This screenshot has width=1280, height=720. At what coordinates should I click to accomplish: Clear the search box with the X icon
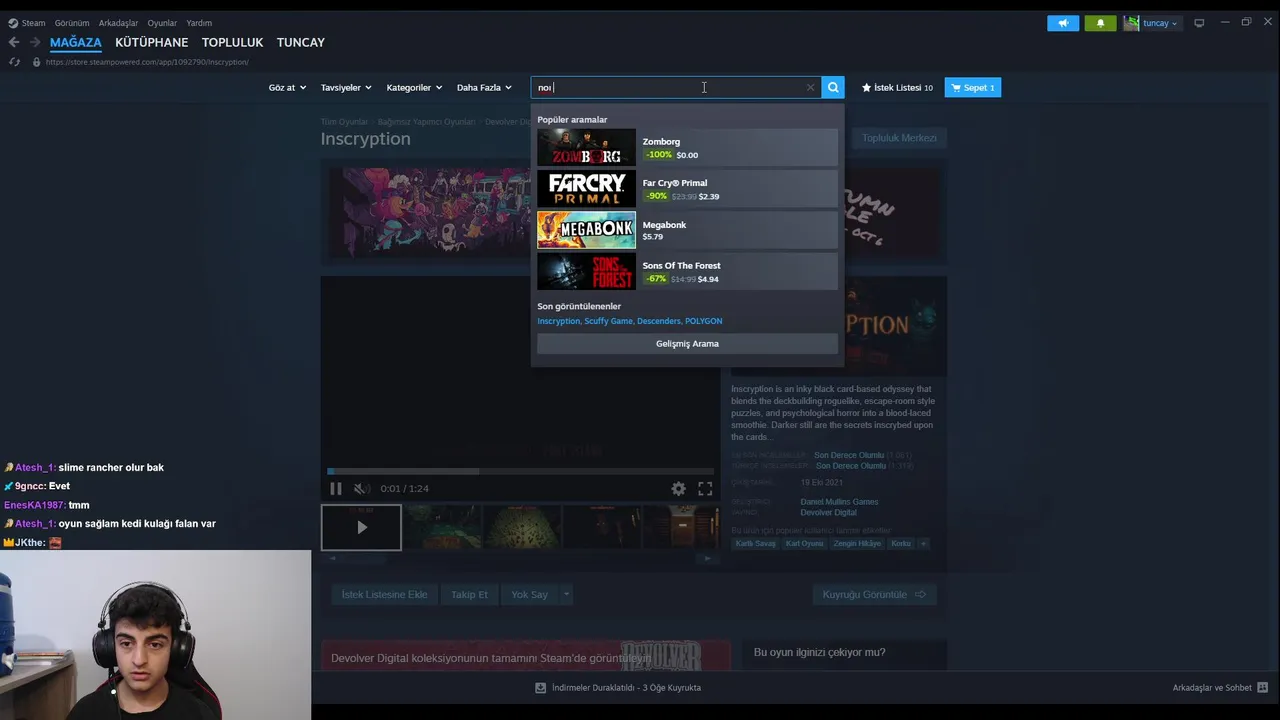[x=810, y=87]
